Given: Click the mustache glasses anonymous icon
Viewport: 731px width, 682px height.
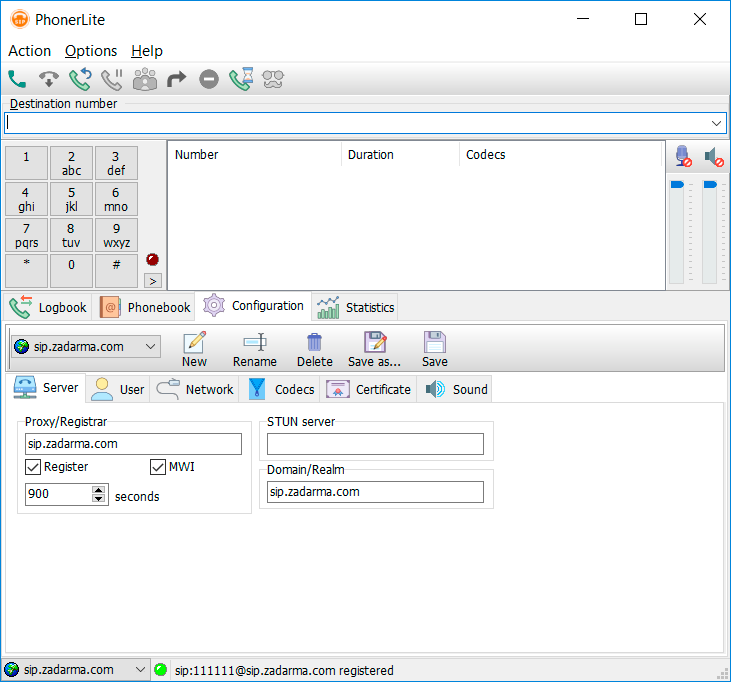Looking at the screenshot, I should (273, 79).
